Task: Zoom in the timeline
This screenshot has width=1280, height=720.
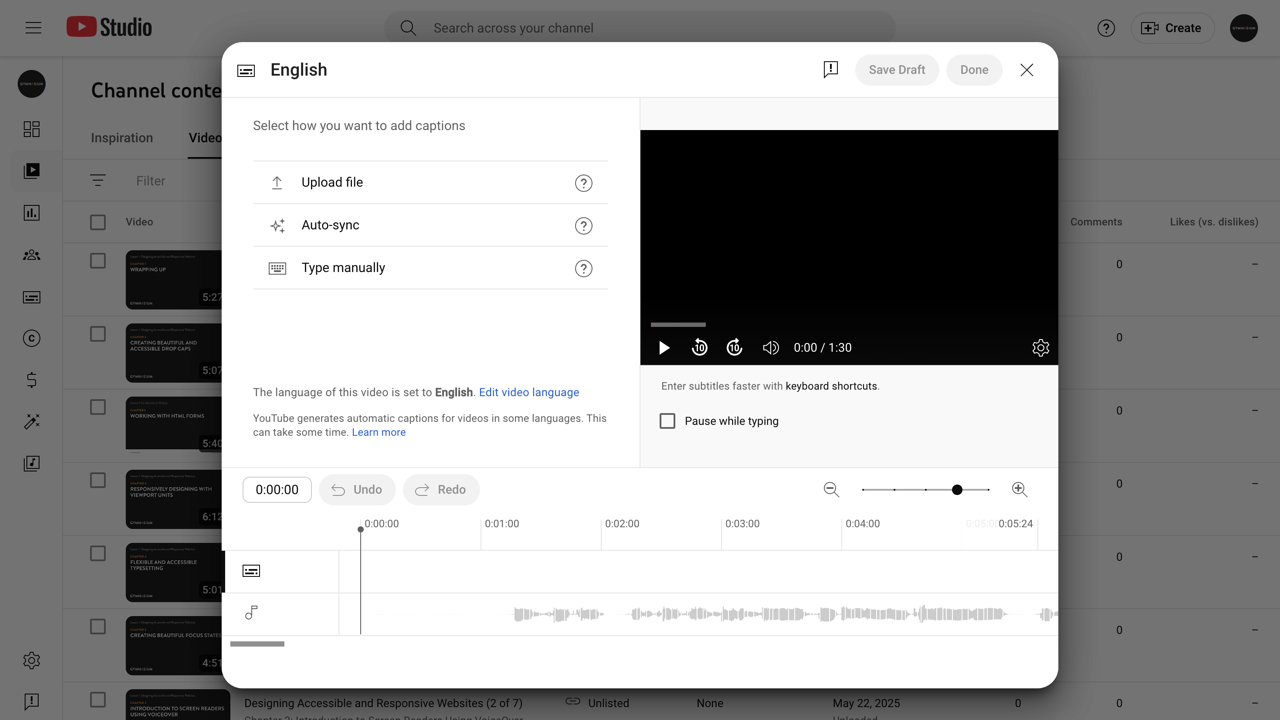Action: [x=1019, y=489]
